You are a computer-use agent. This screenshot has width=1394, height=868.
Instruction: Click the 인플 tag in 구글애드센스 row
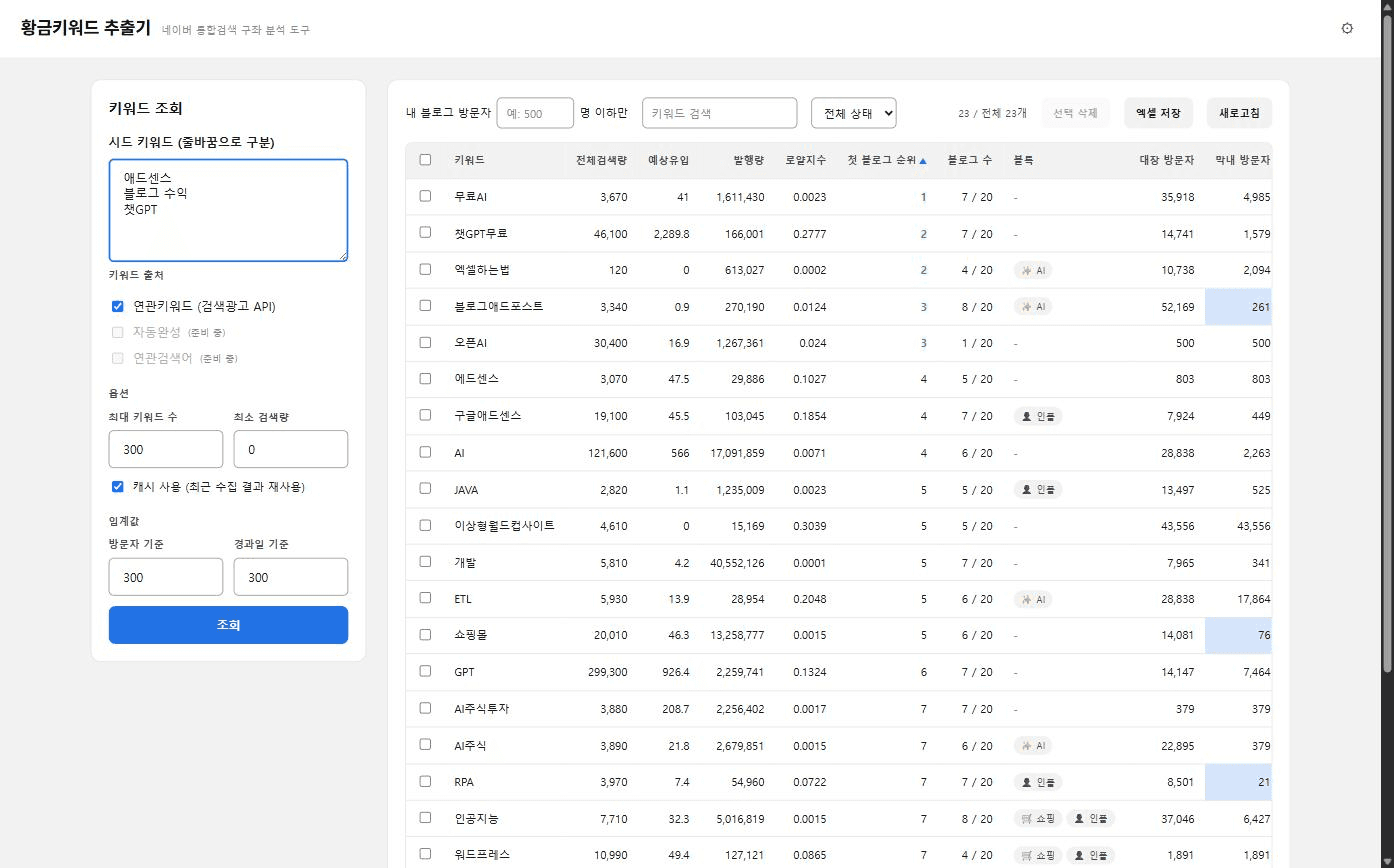(x=1038, y=416)
